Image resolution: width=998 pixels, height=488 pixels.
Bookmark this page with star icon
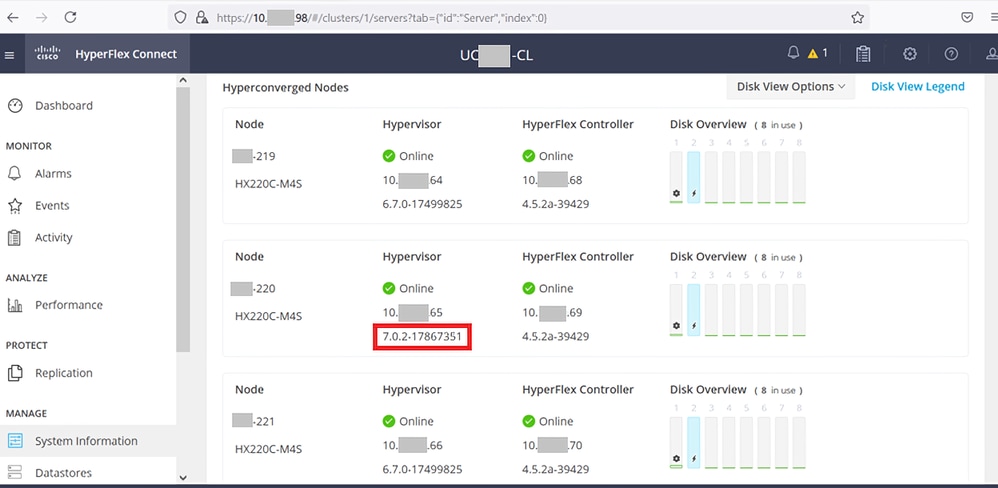point(857,17)
